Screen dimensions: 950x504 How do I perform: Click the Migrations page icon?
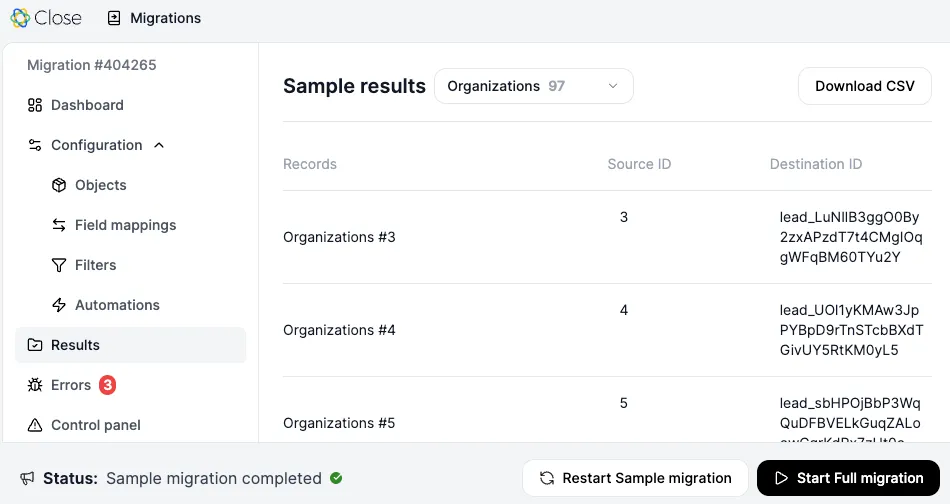coord(114,18)
